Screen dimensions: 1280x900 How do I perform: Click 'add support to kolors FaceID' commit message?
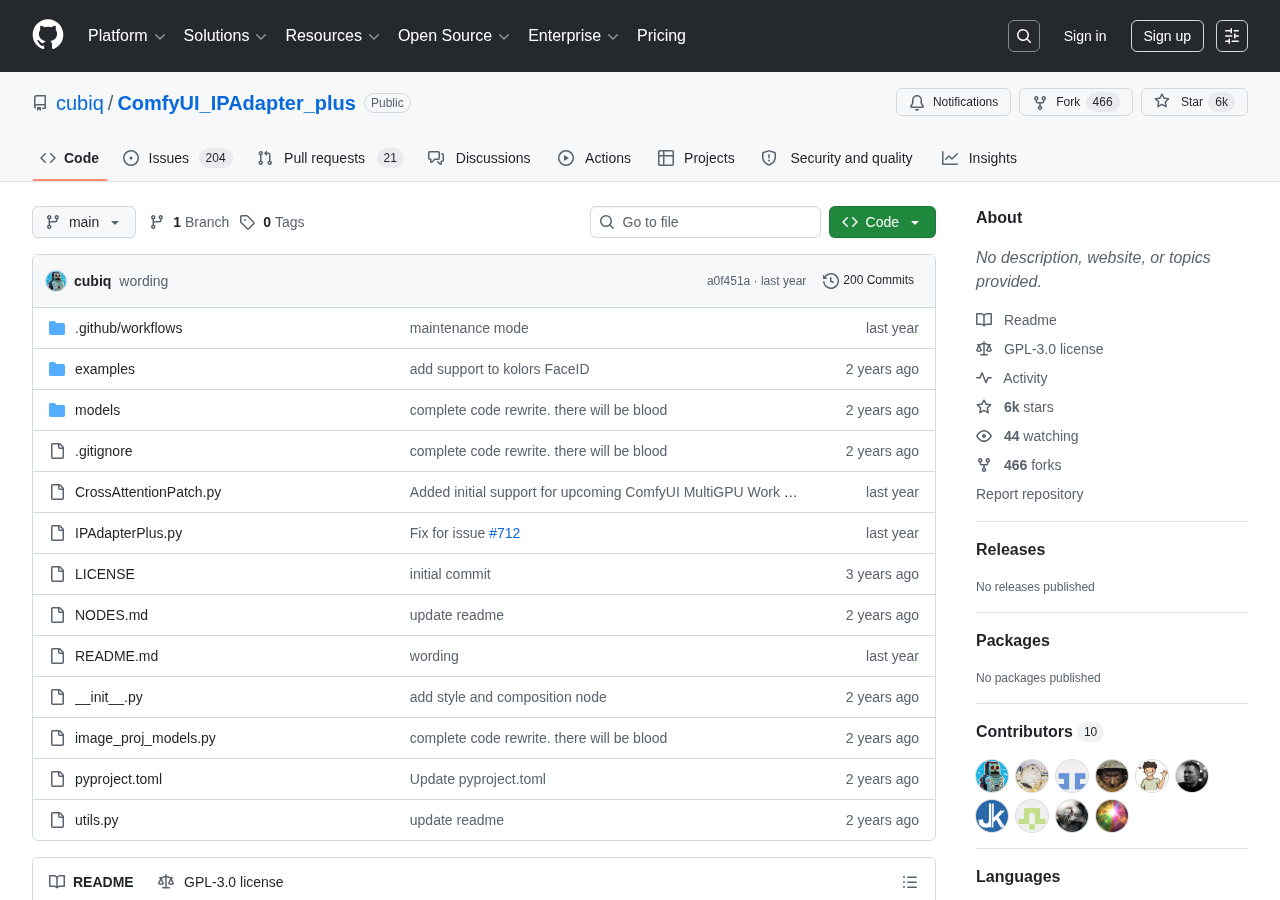click(x=500, y=369)
